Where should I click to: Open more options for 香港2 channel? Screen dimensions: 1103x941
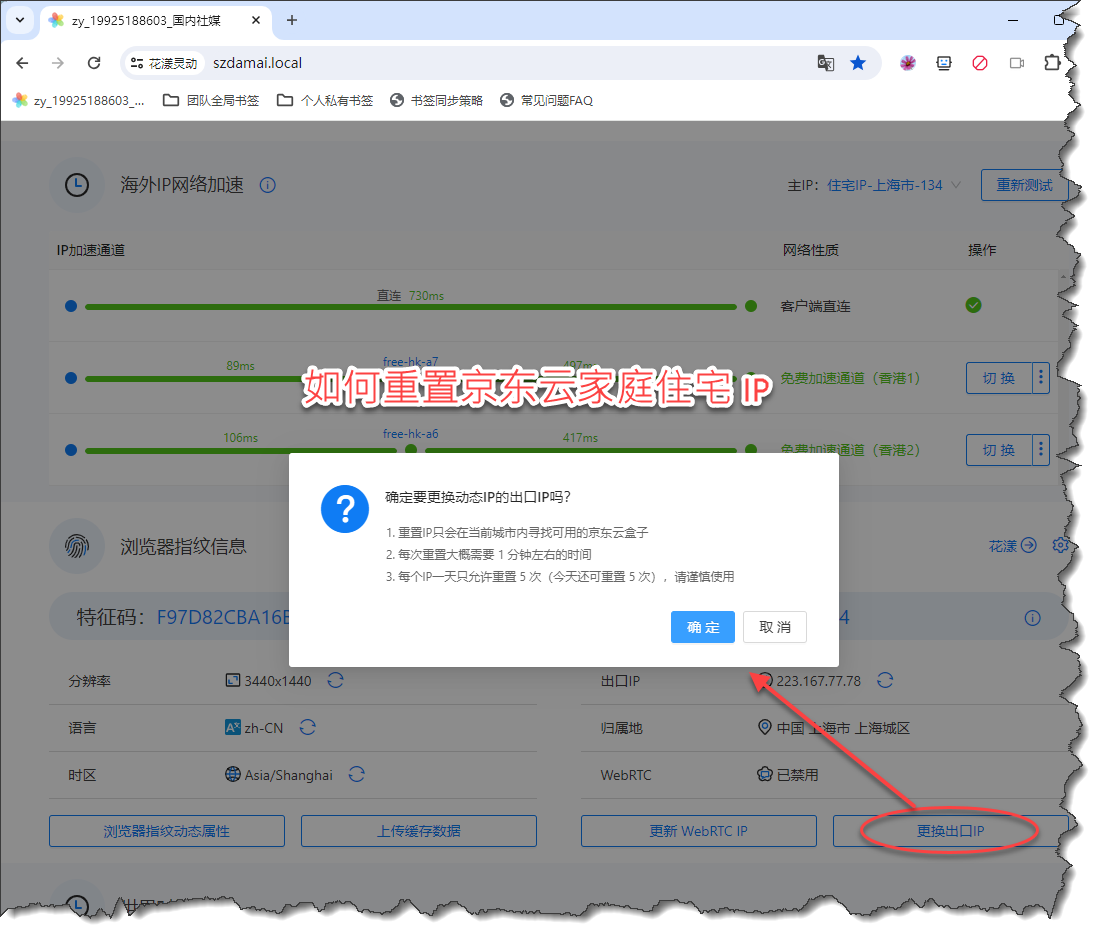coord(1041,450)
